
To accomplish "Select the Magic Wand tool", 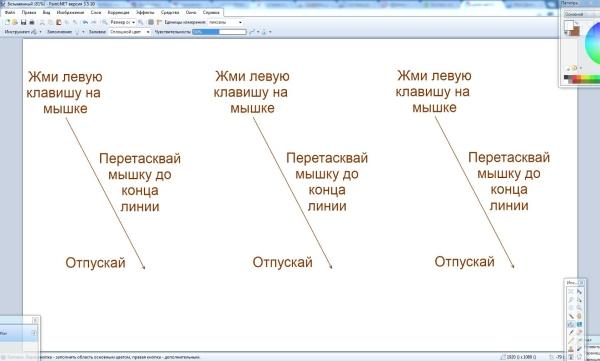I will [571, 316].
